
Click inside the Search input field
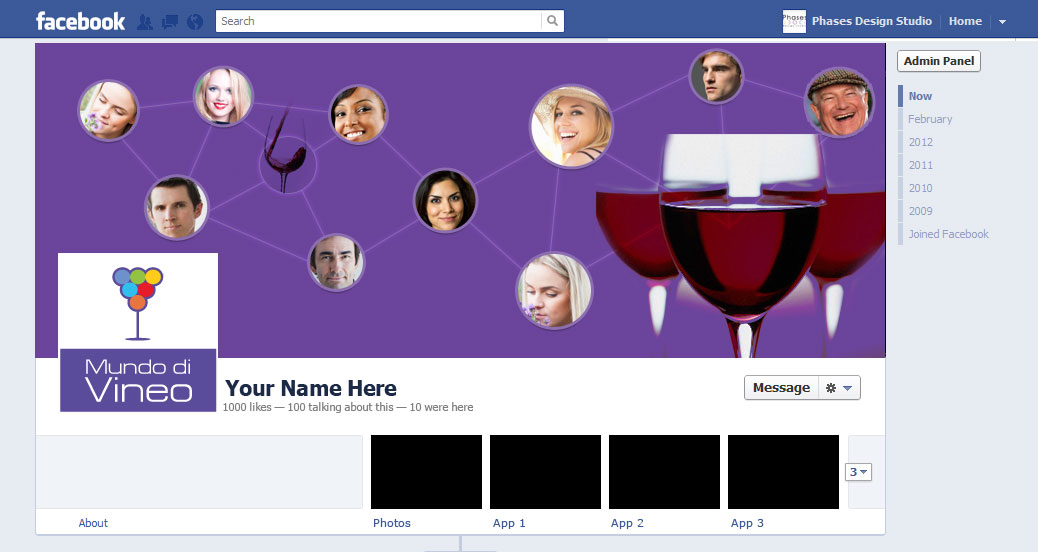378,21
